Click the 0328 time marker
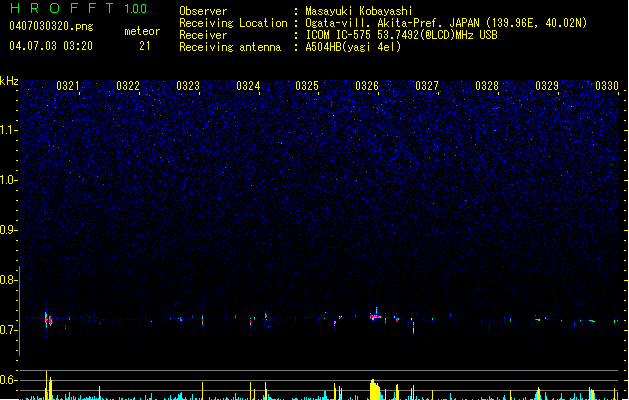 (x=487, y=86)
